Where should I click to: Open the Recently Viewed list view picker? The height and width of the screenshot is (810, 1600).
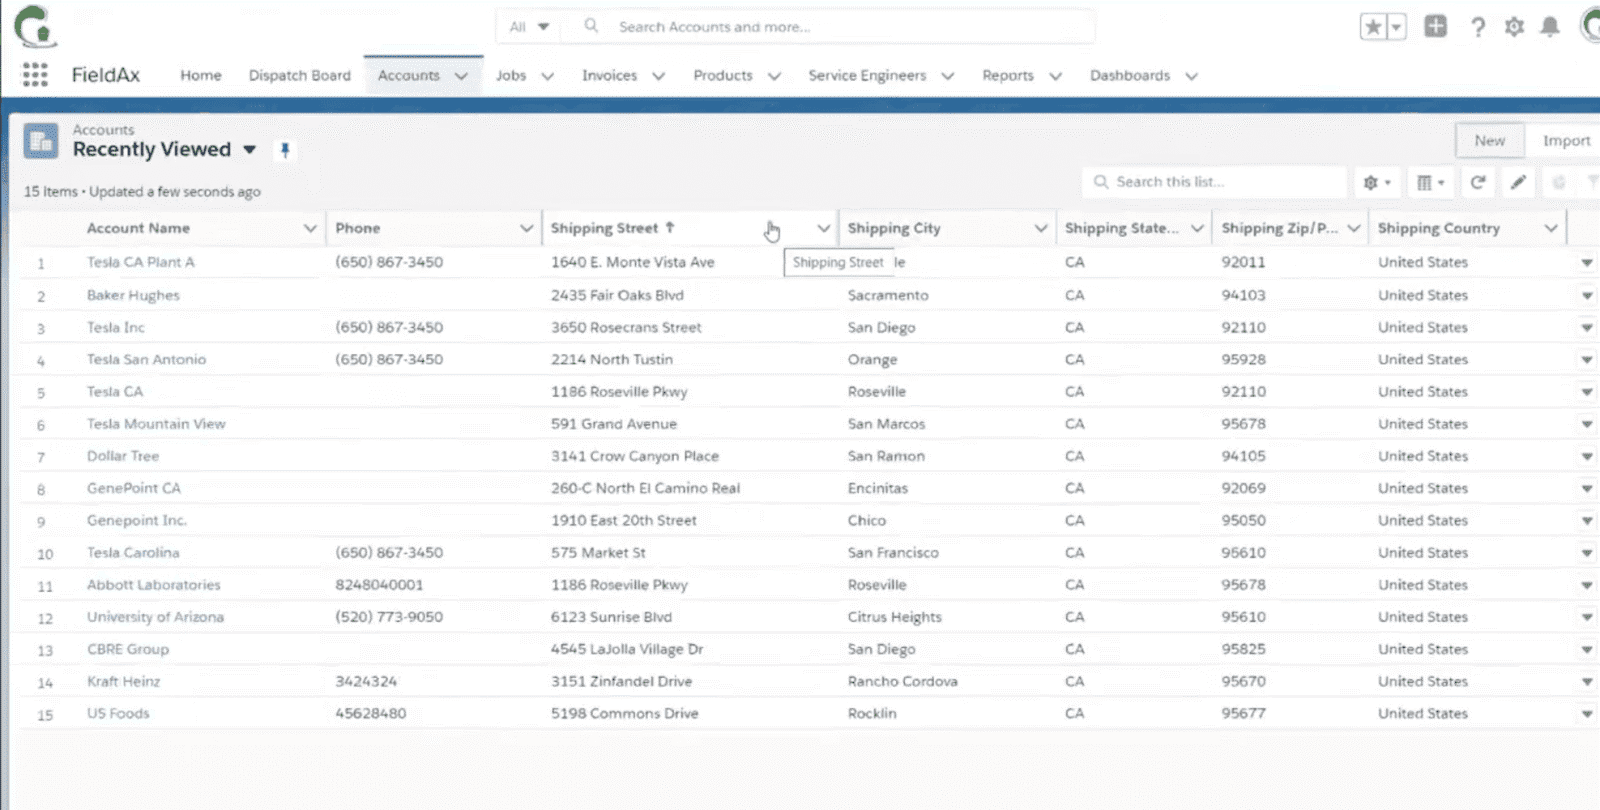[x=250, y=150]
